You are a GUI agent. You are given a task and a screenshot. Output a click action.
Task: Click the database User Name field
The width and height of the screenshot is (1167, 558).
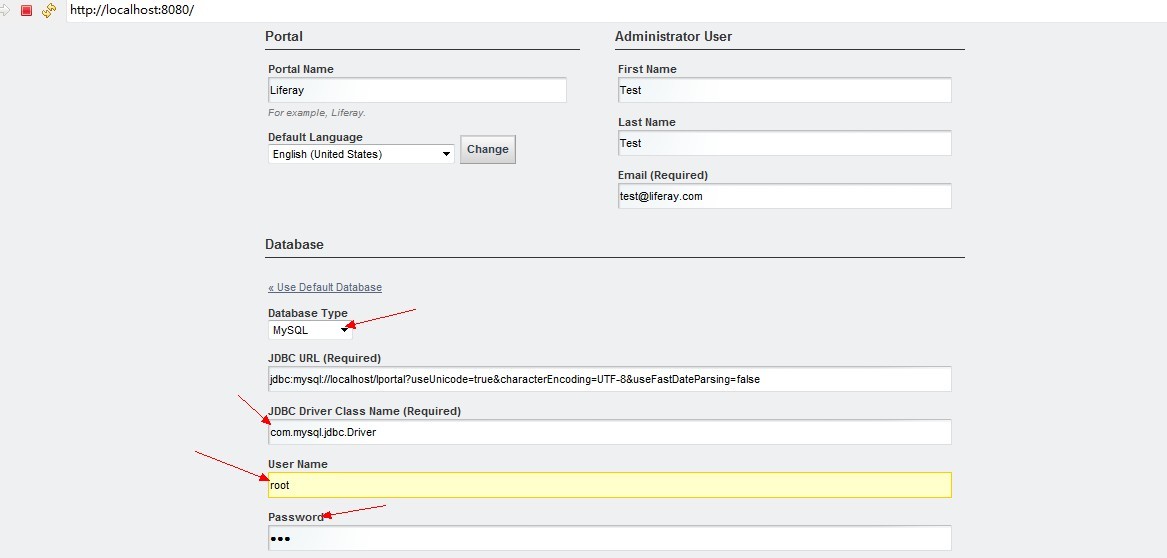coord(609,485)
